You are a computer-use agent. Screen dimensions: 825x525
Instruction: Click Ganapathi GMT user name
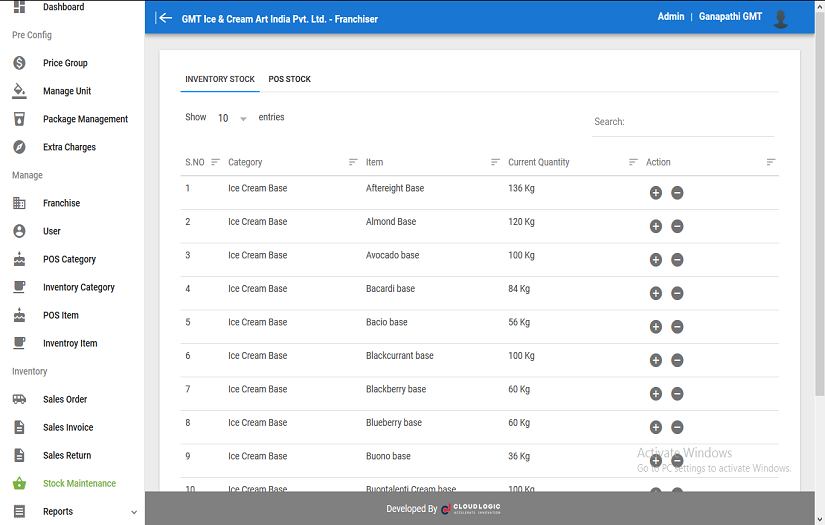730,17
